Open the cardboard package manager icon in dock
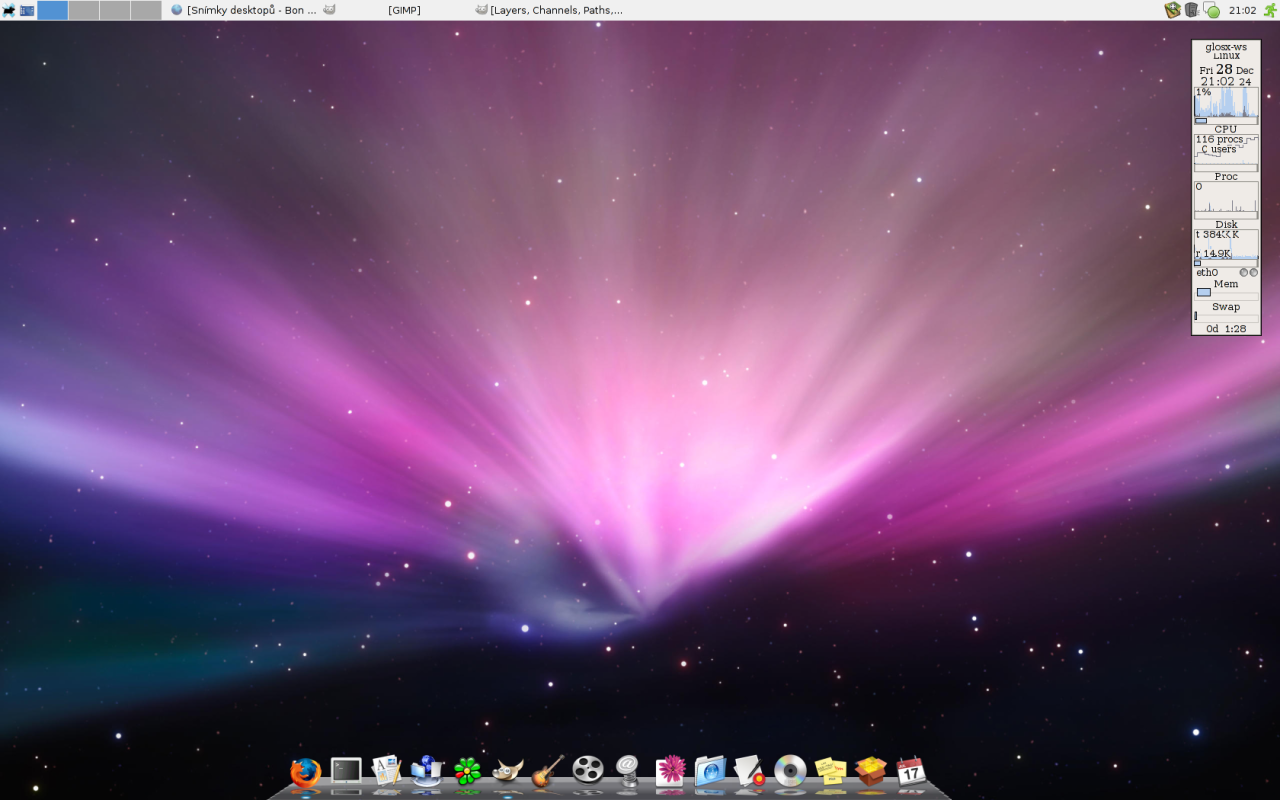Screen dimensions: 1280x800 point(870,771)
